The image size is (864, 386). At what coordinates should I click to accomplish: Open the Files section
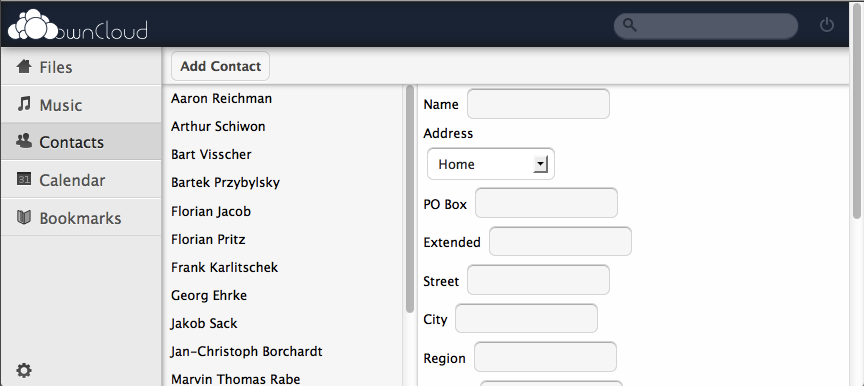tap(81, 67)
